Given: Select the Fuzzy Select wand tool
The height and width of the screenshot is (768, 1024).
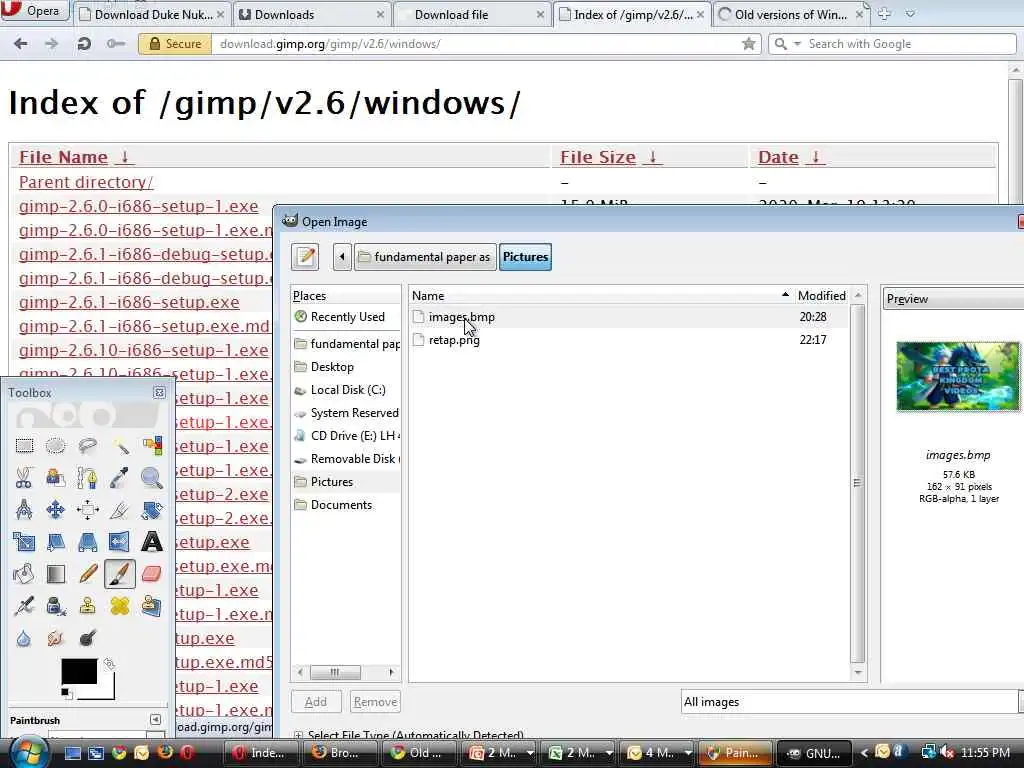Looking at the screenshot, I should coord(120,446).
